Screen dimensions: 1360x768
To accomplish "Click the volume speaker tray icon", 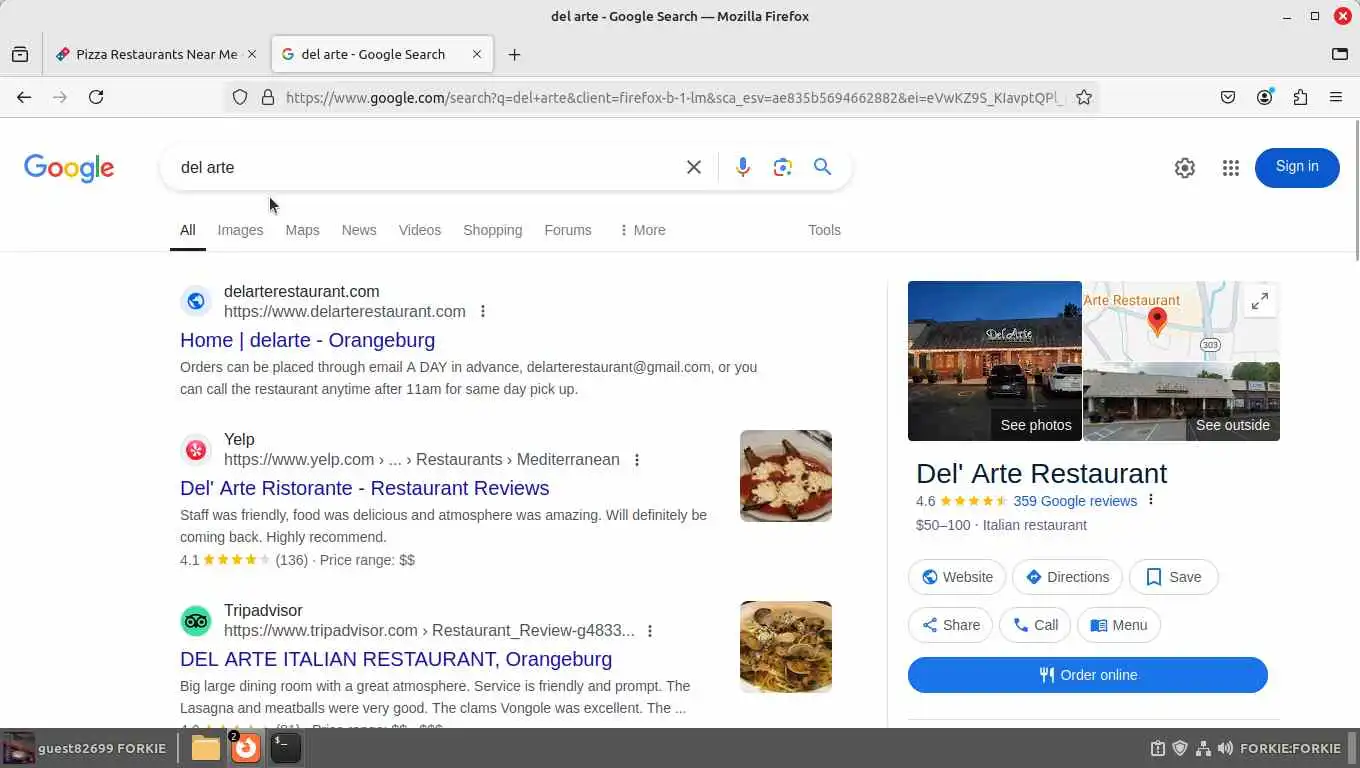I will [x=1225, y=748].
